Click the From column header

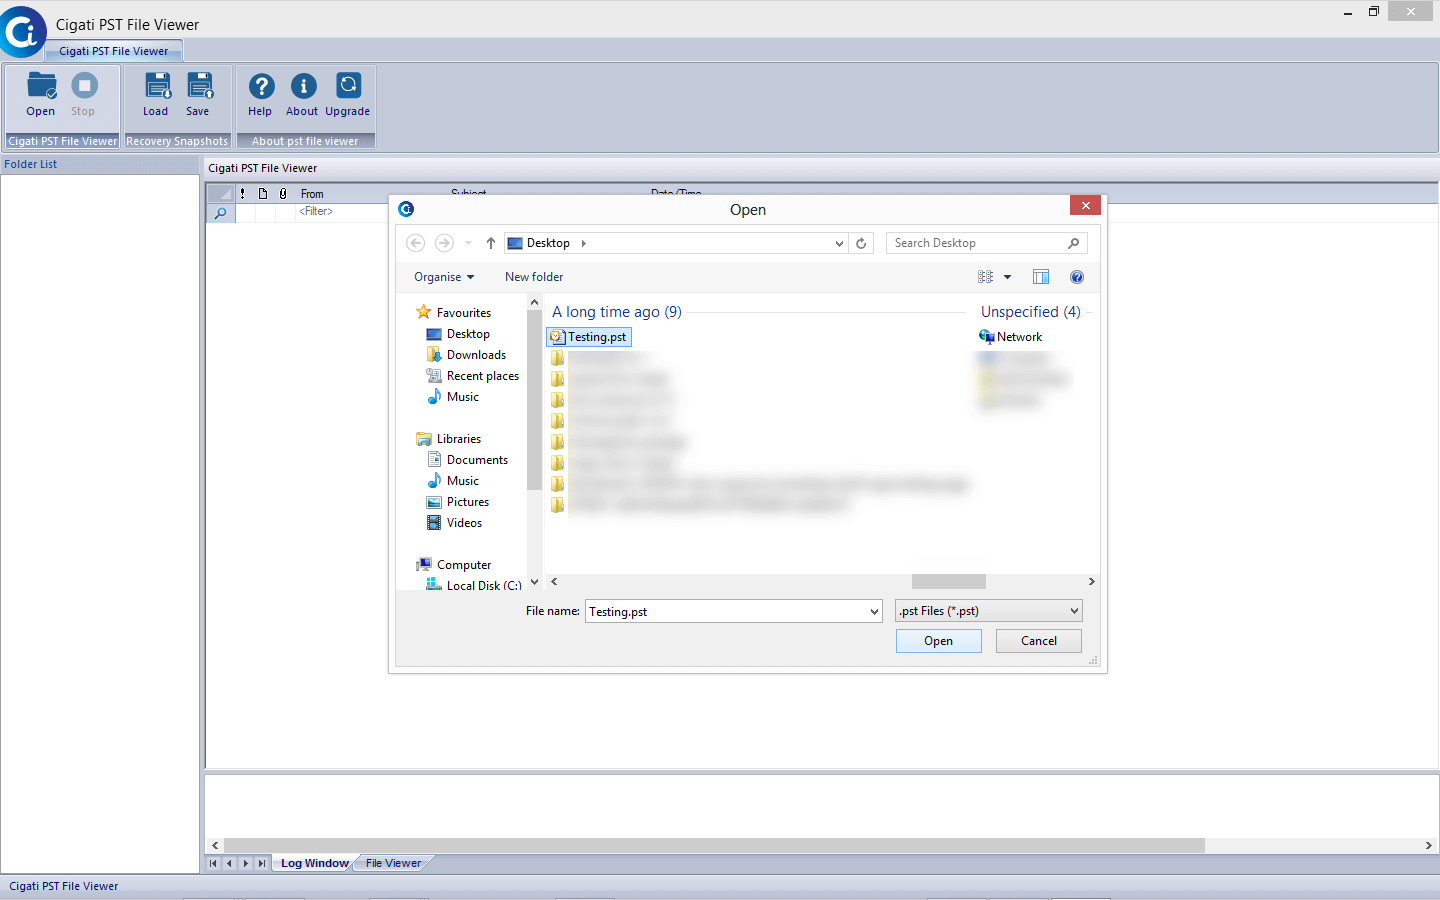pyautogui.click(x=312, y=194)
